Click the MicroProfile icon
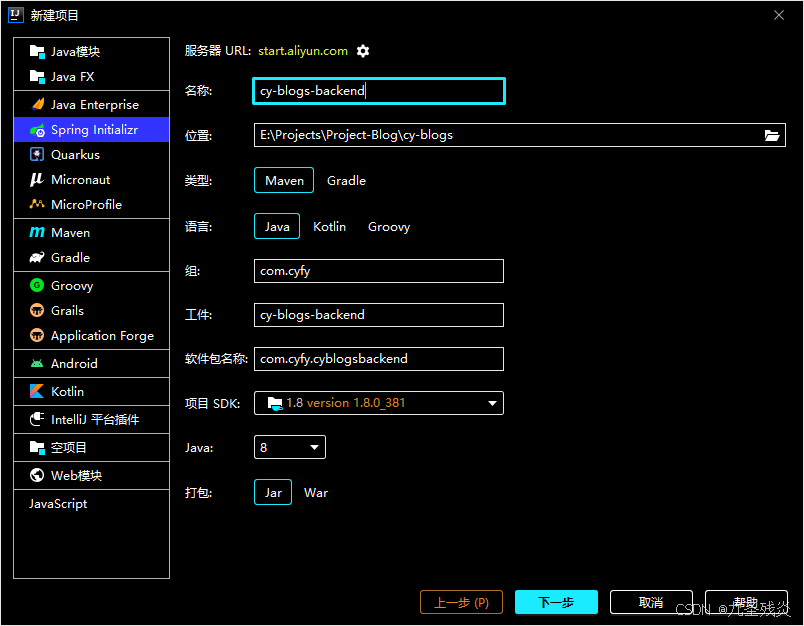 click(x=37, y=204)
